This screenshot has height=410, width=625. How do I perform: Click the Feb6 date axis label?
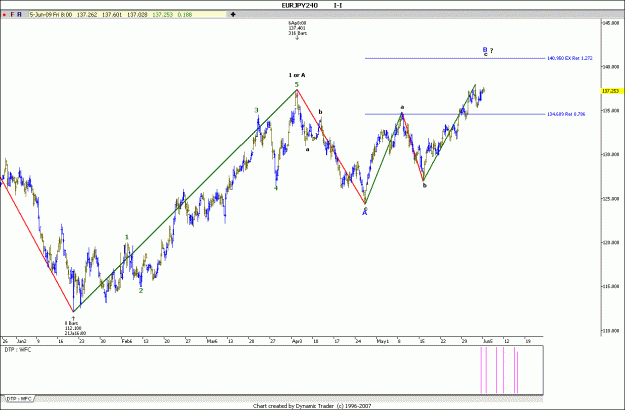click(127, 341)
